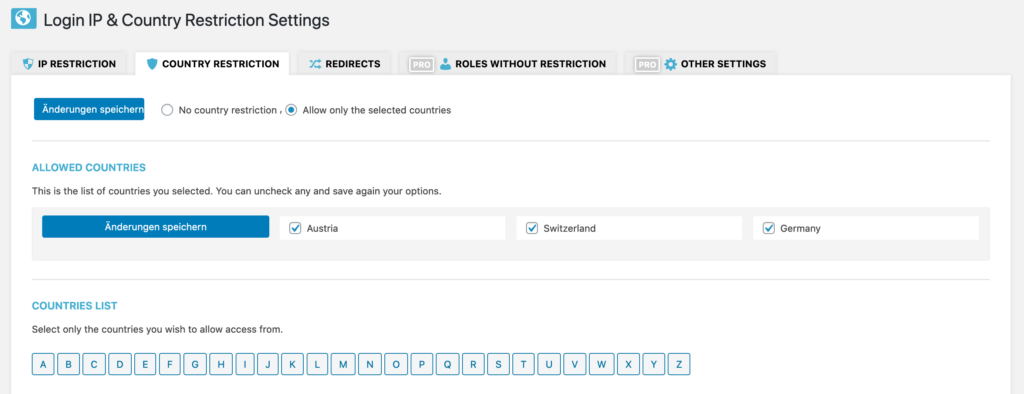This screenshot has width=1024, height=394.
Task: Filter countries by letter J
Action: [x=268, y=365]
